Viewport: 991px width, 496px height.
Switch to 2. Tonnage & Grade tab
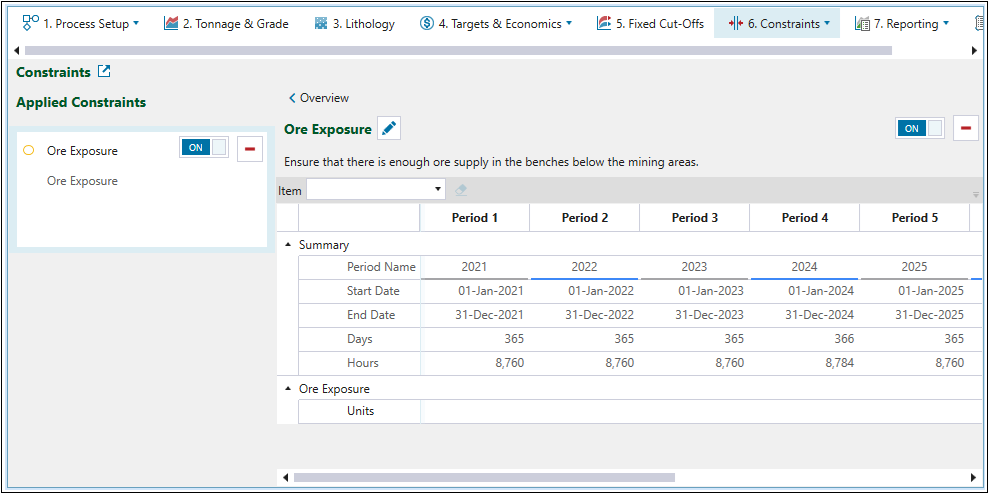coord(226,23)
